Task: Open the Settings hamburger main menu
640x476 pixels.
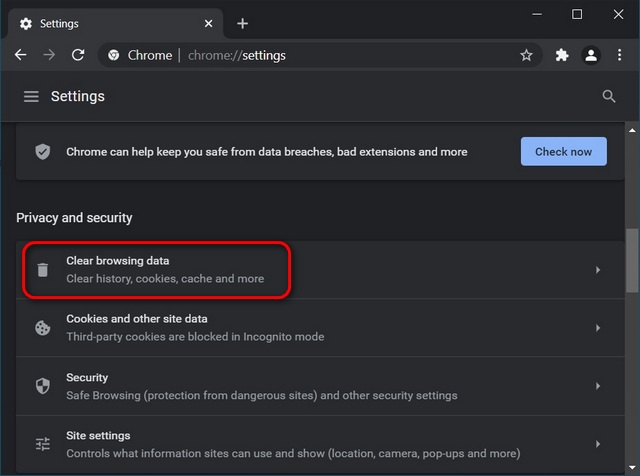Action: (31, 97)
